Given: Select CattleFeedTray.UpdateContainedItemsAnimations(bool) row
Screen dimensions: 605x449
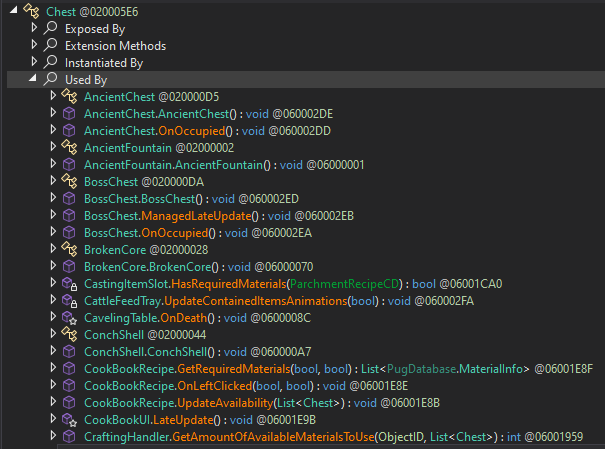Looking at the screenshot, I should [279, 300].
